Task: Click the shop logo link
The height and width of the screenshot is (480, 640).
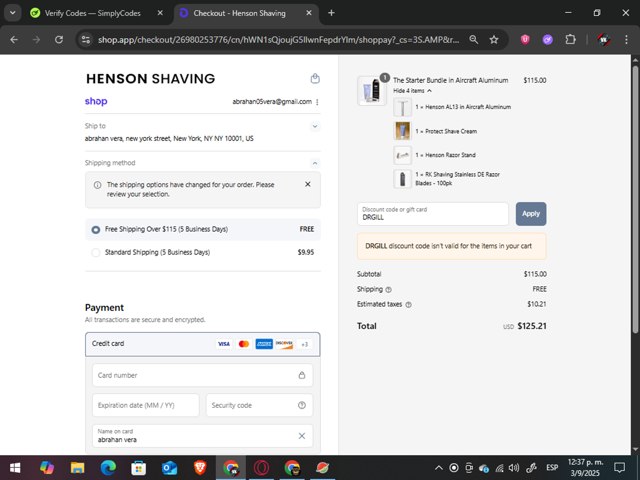Action: (96, 101)
